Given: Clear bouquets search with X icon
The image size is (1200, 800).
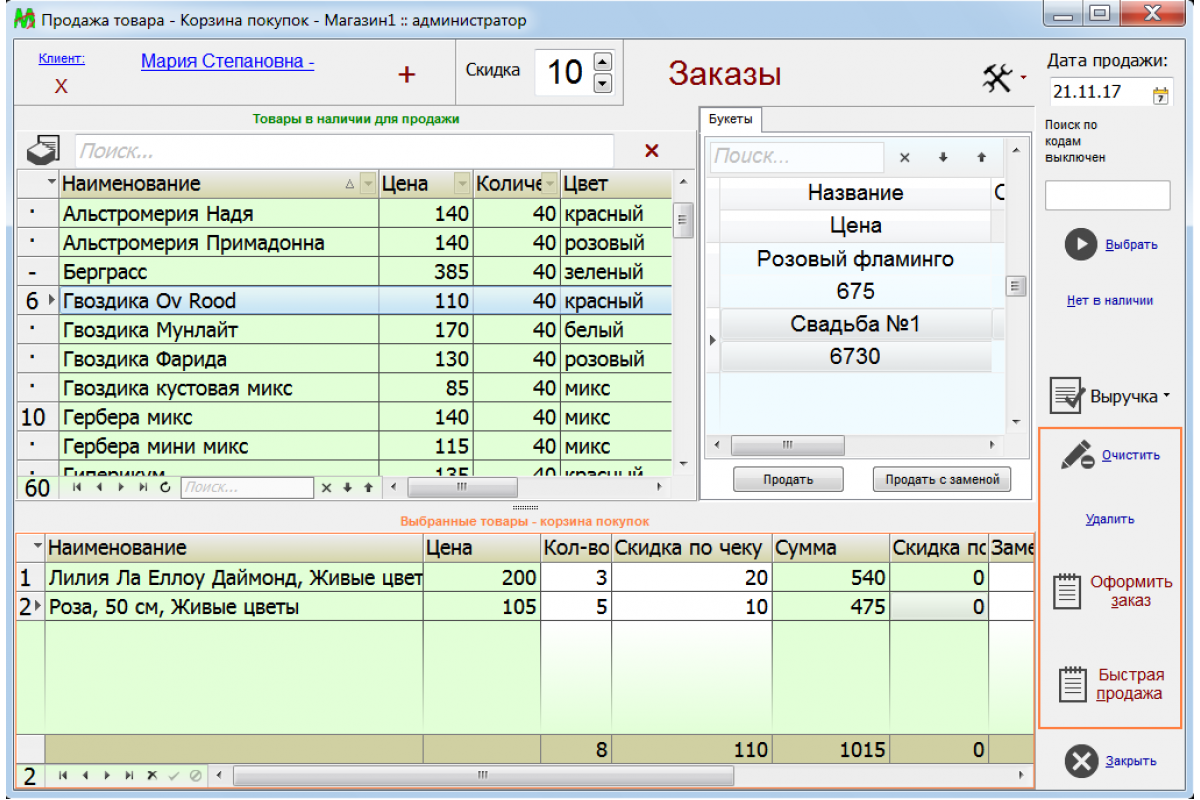Looking at the screenshot, I should click(904, 157).
